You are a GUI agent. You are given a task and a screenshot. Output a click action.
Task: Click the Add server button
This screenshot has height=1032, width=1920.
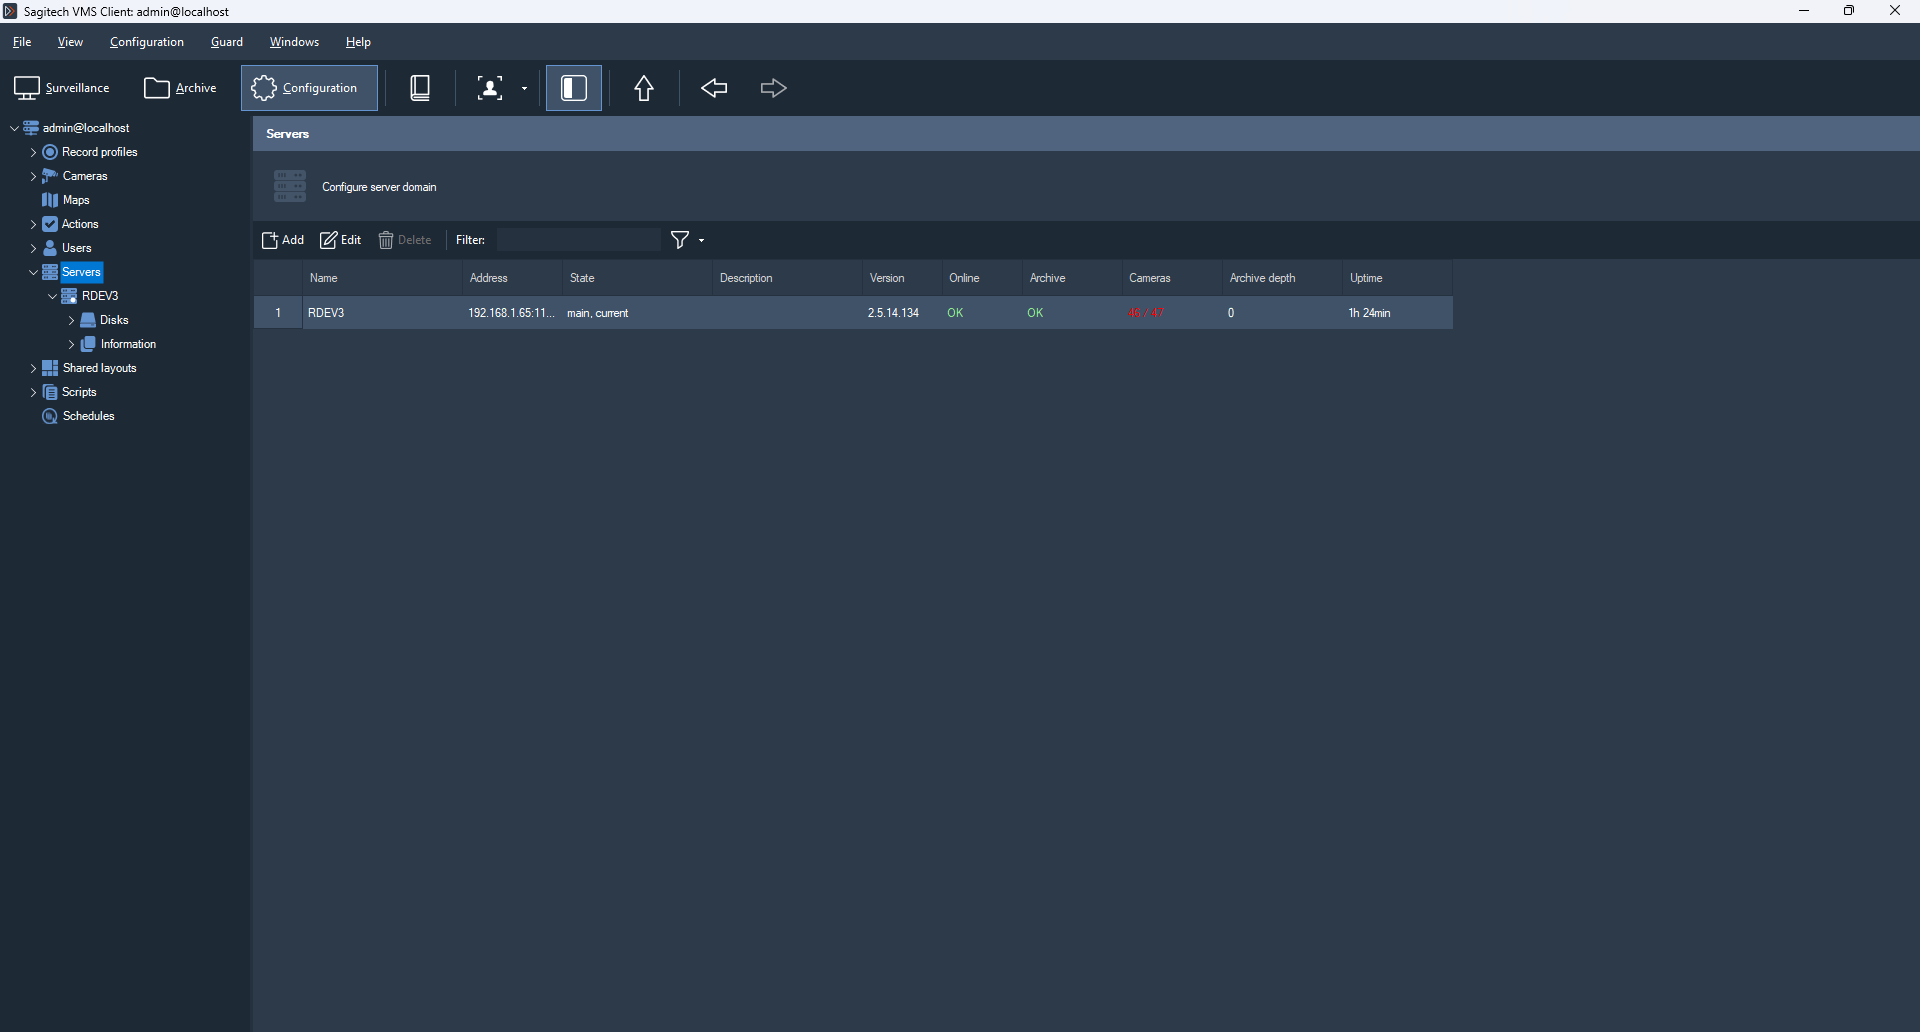pyautogui.click(x=283, y=240)
